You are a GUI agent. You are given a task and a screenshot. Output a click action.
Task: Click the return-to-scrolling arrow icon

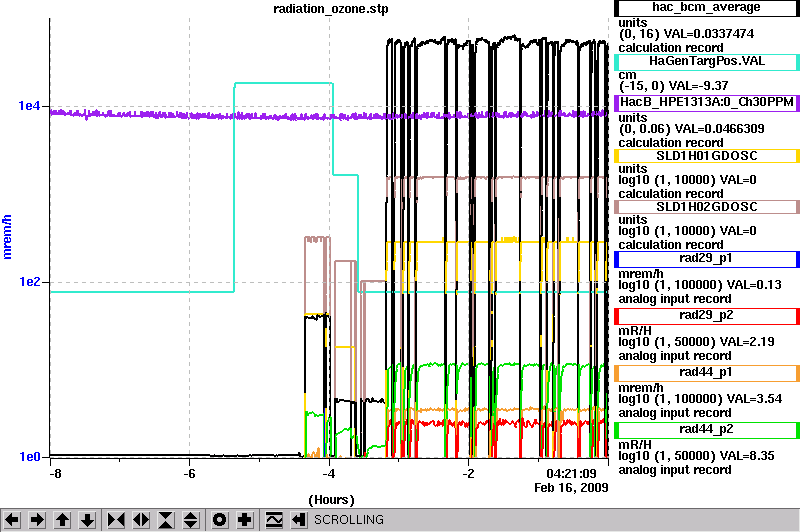click(298, 520)
